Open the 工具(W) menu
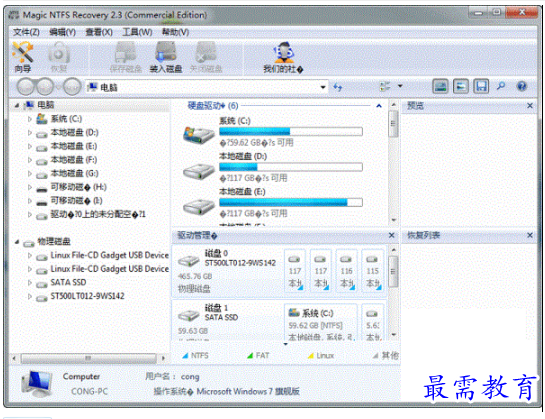 [x=137, y=32]
